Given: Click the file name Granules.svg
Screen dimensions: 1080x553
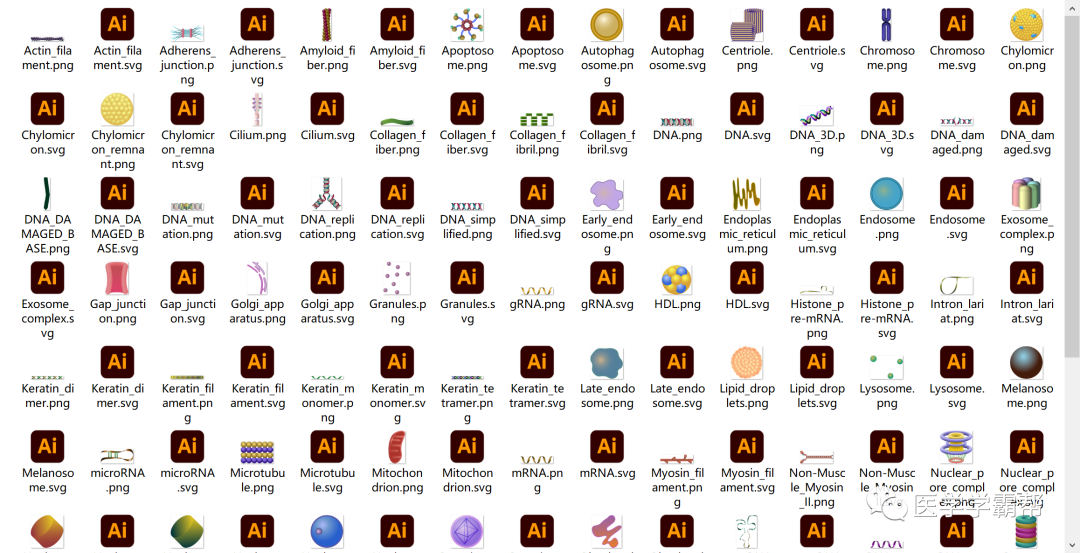Looking at the screenshot, I should pos(467,311).
